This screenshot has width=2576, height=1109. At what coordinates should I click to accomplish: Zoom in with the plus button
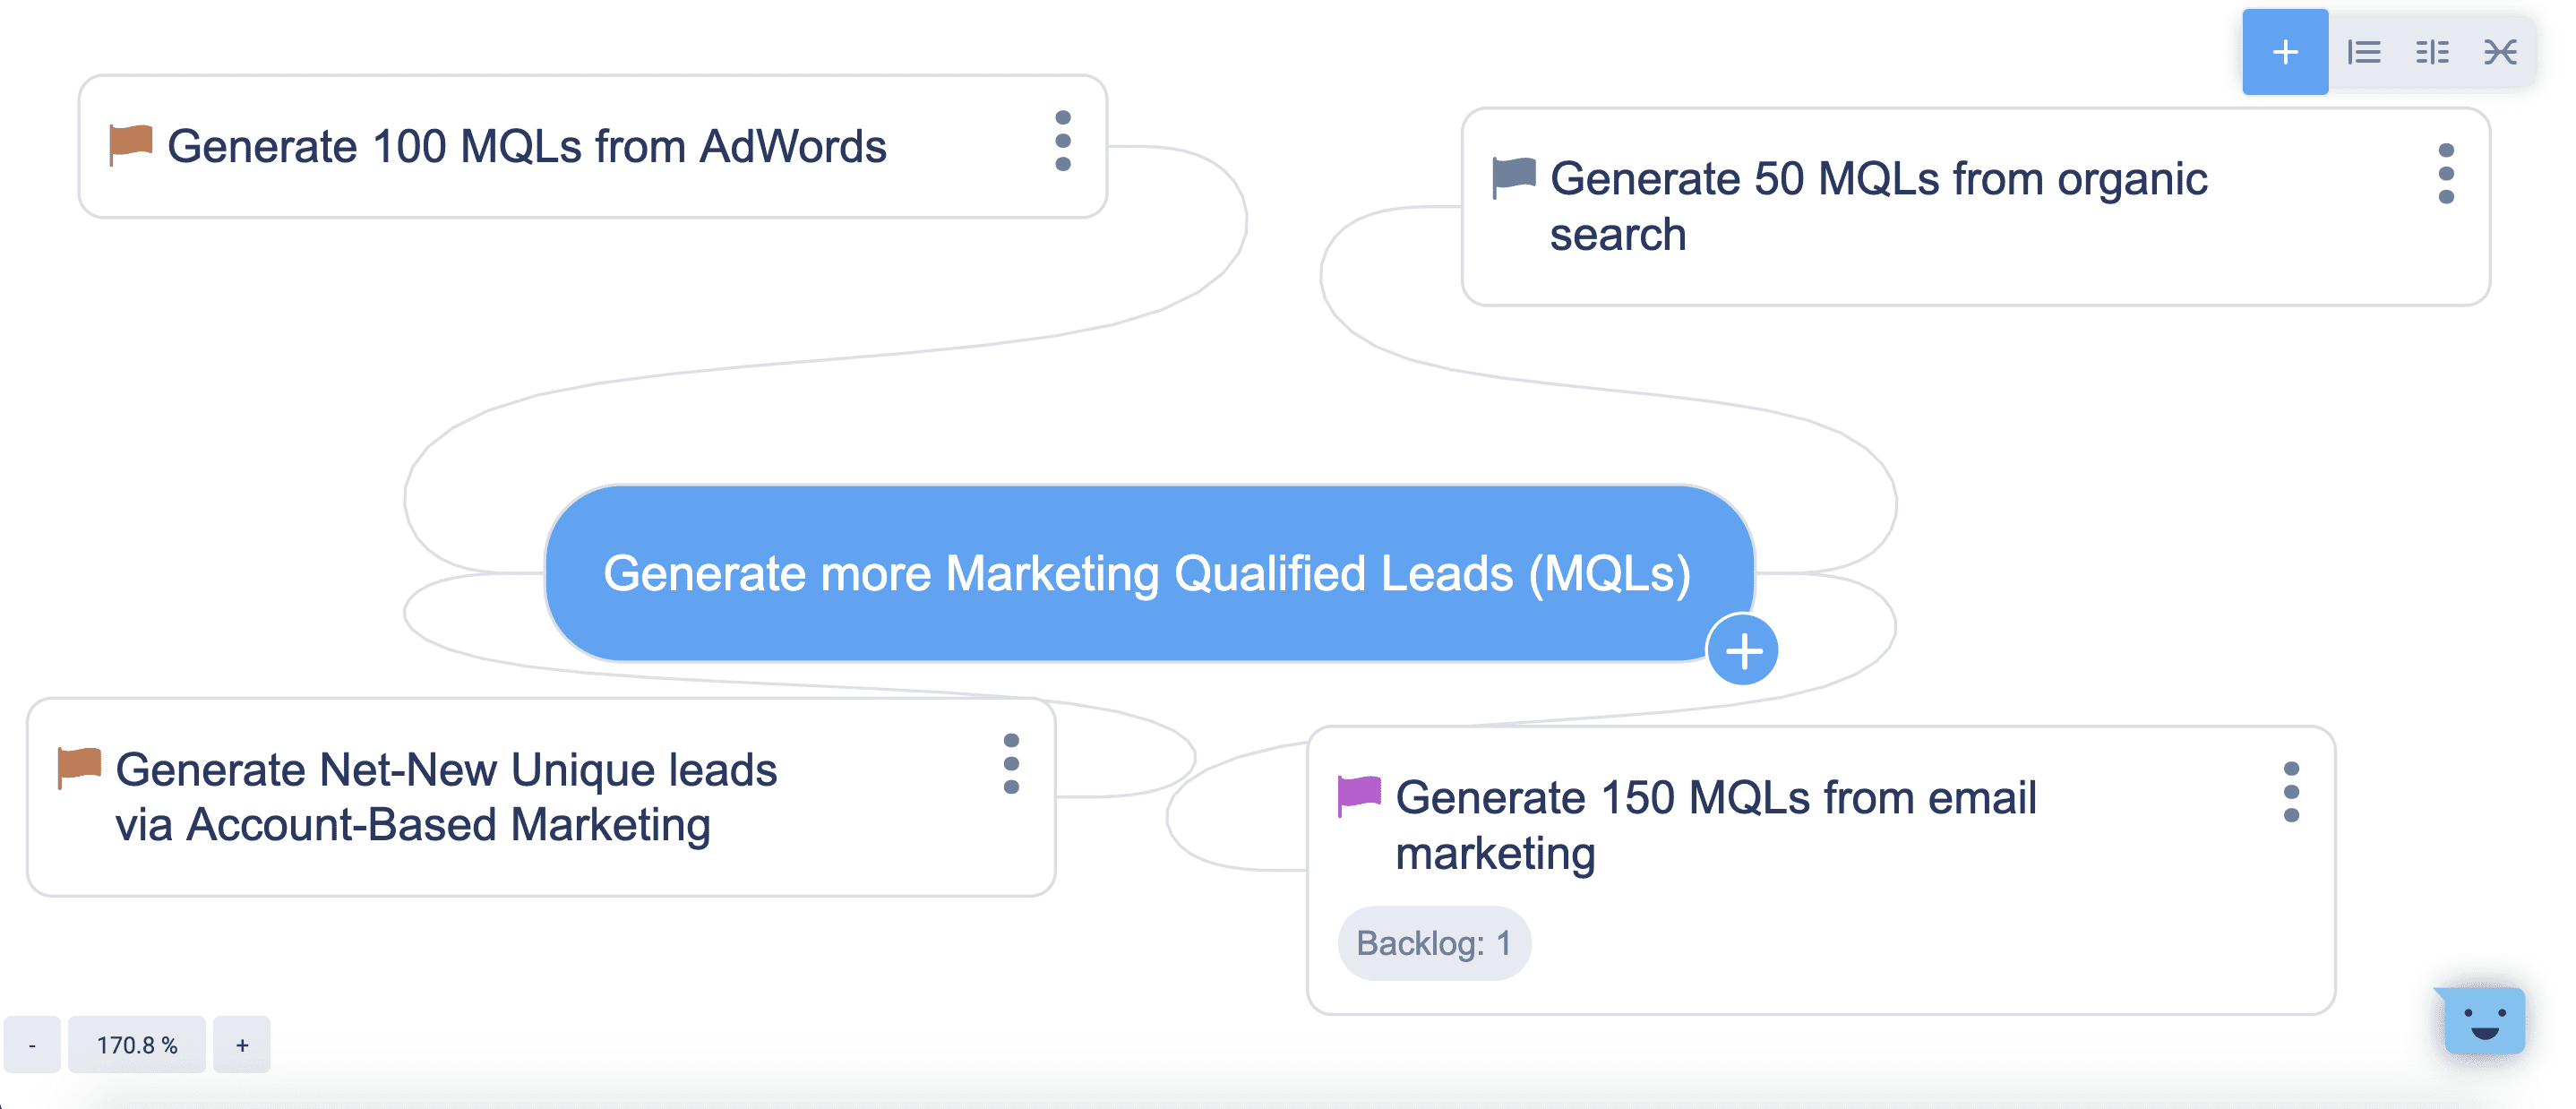pyautogui.click(x=242, y=1045)
